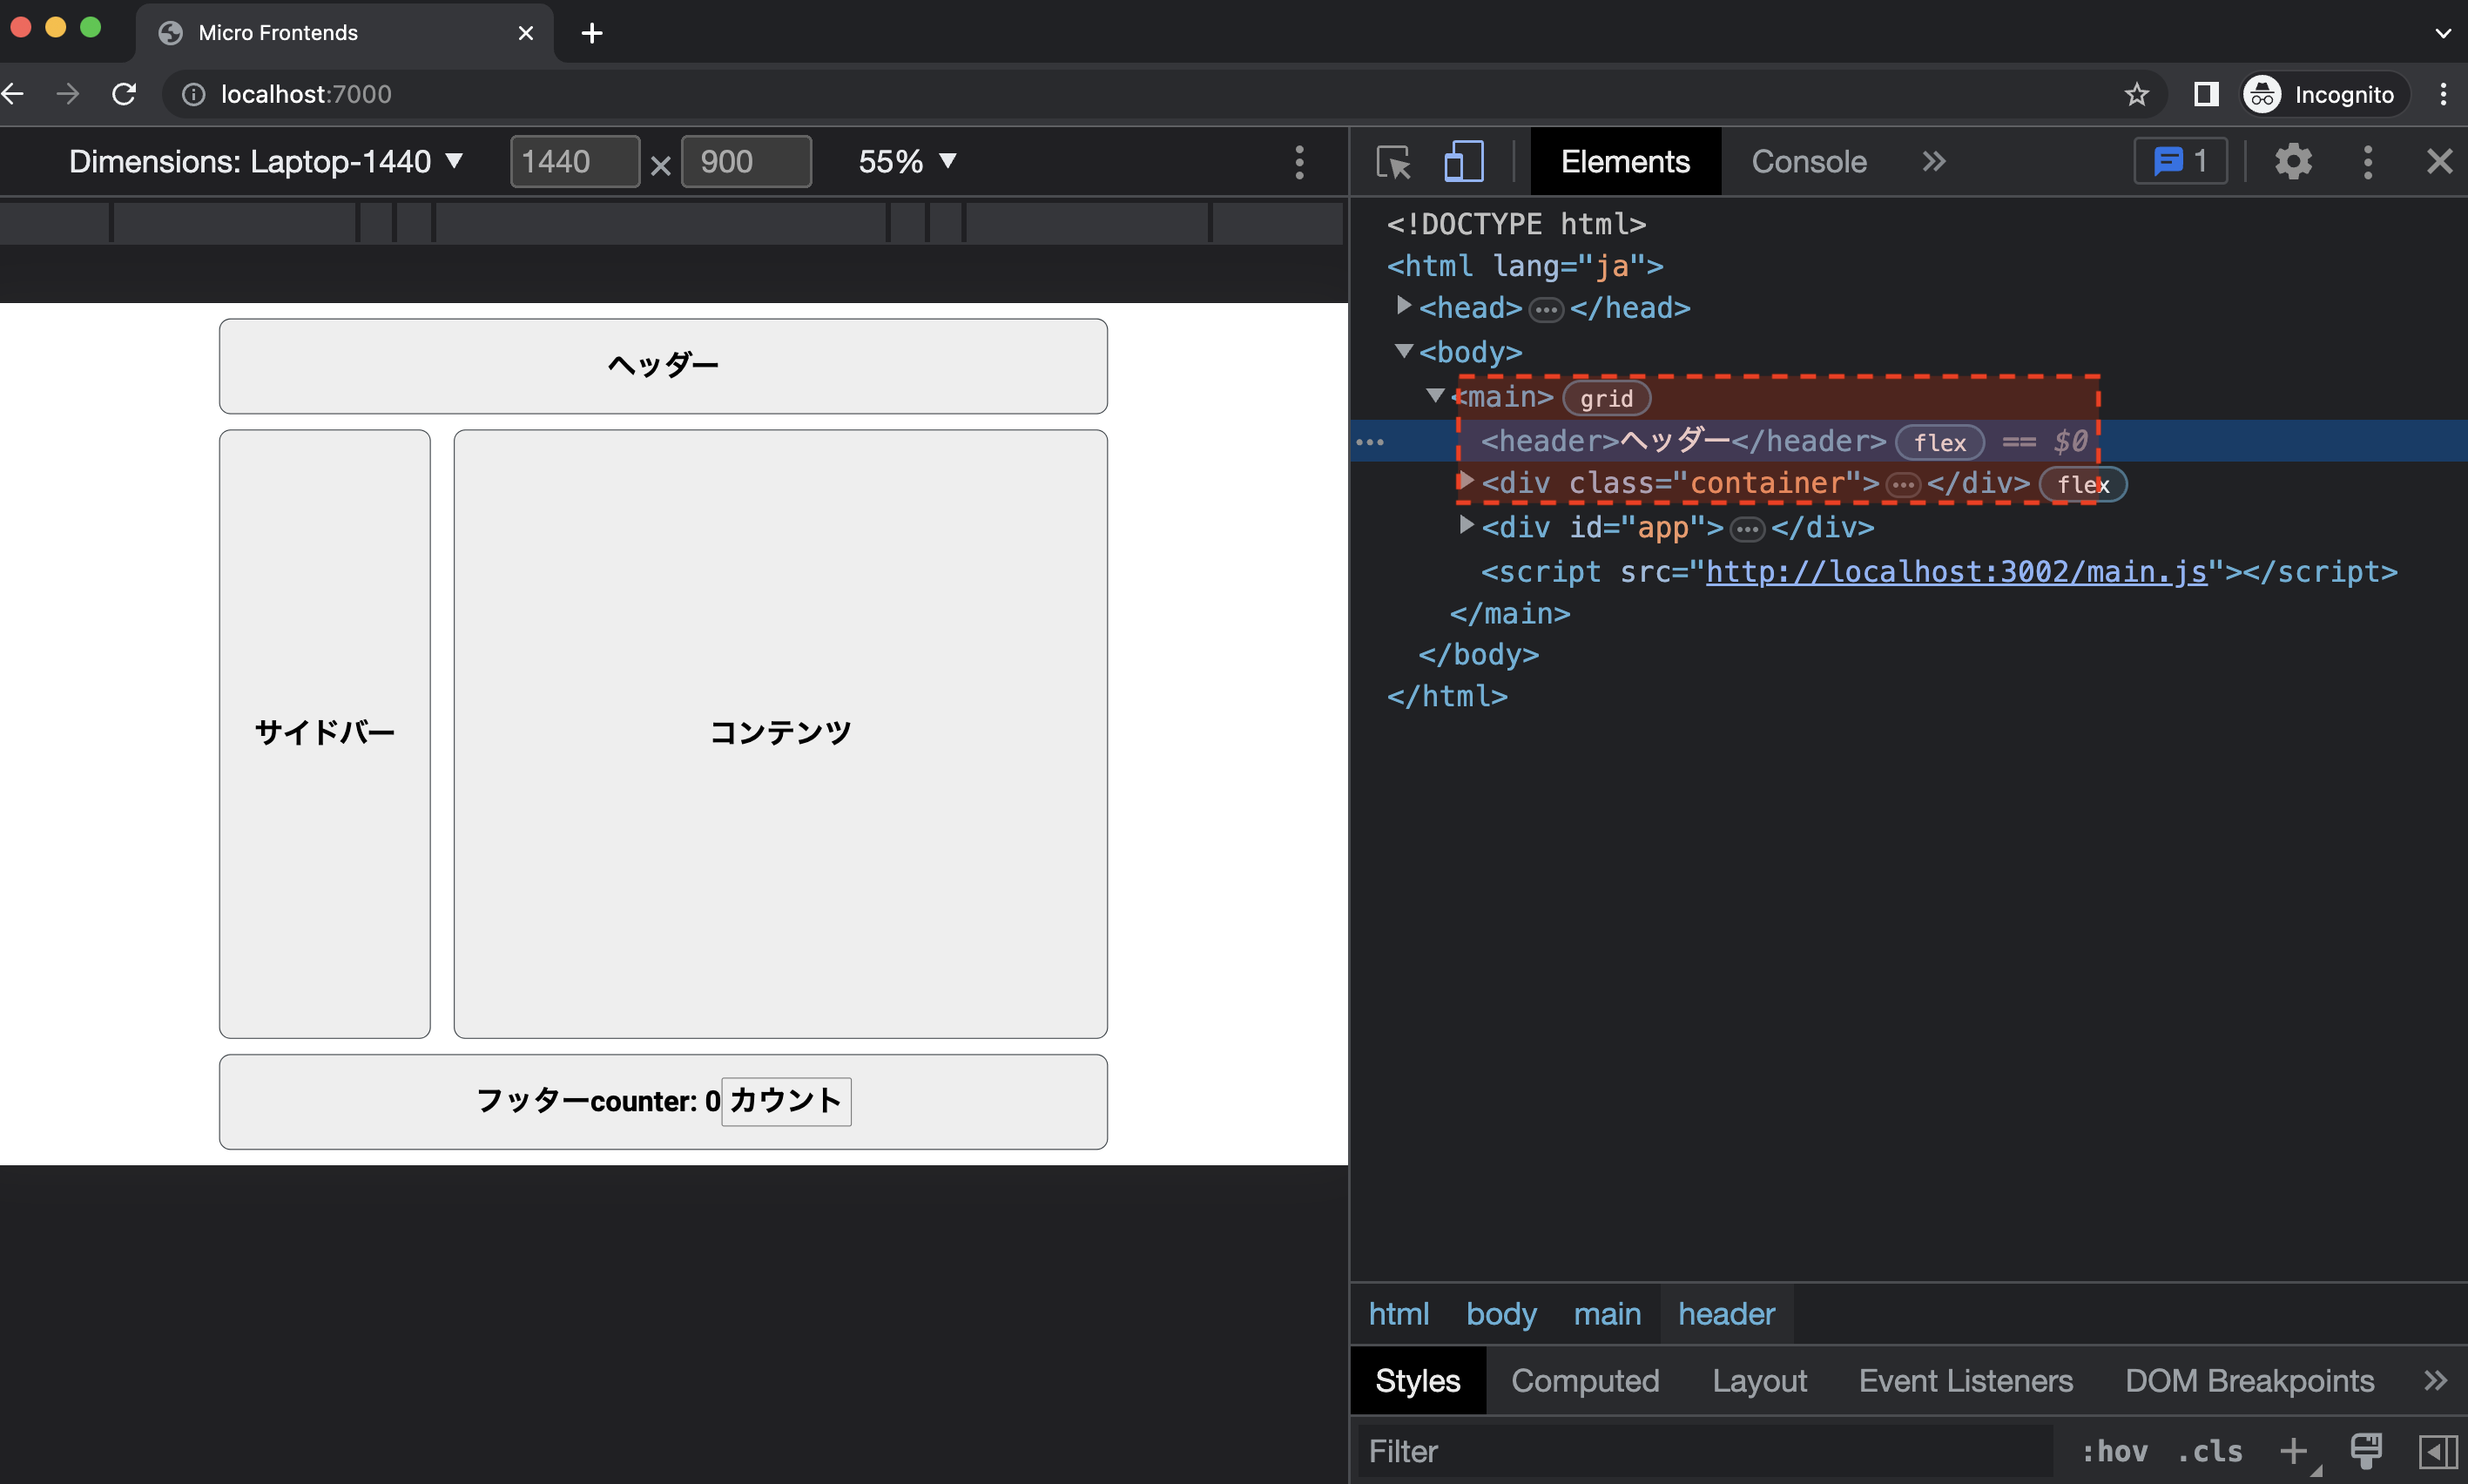This screenshot has width=2468, height=1484.
Task: Click the row actions ellipsis beside header
Action: pos(1370,442)
